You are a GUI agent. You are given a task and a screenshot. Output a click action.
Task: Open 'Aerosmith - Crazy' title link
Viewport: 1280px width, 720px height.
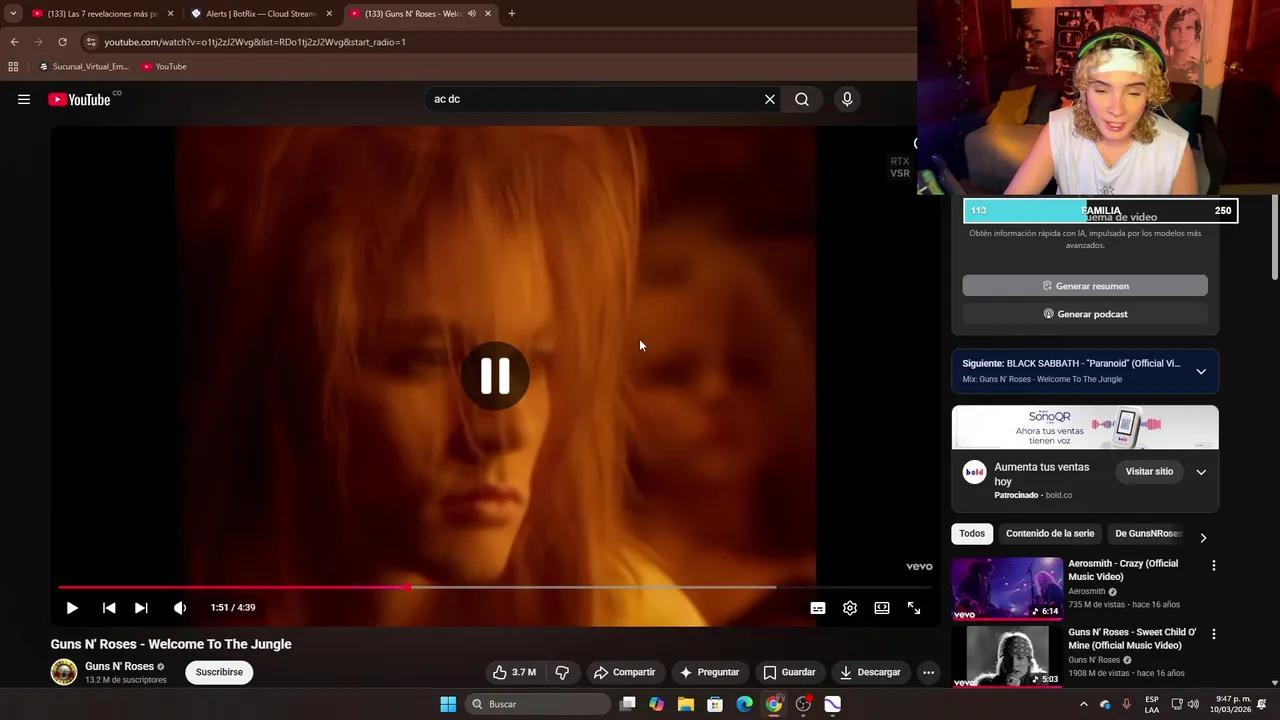[x=1123, y=570]
